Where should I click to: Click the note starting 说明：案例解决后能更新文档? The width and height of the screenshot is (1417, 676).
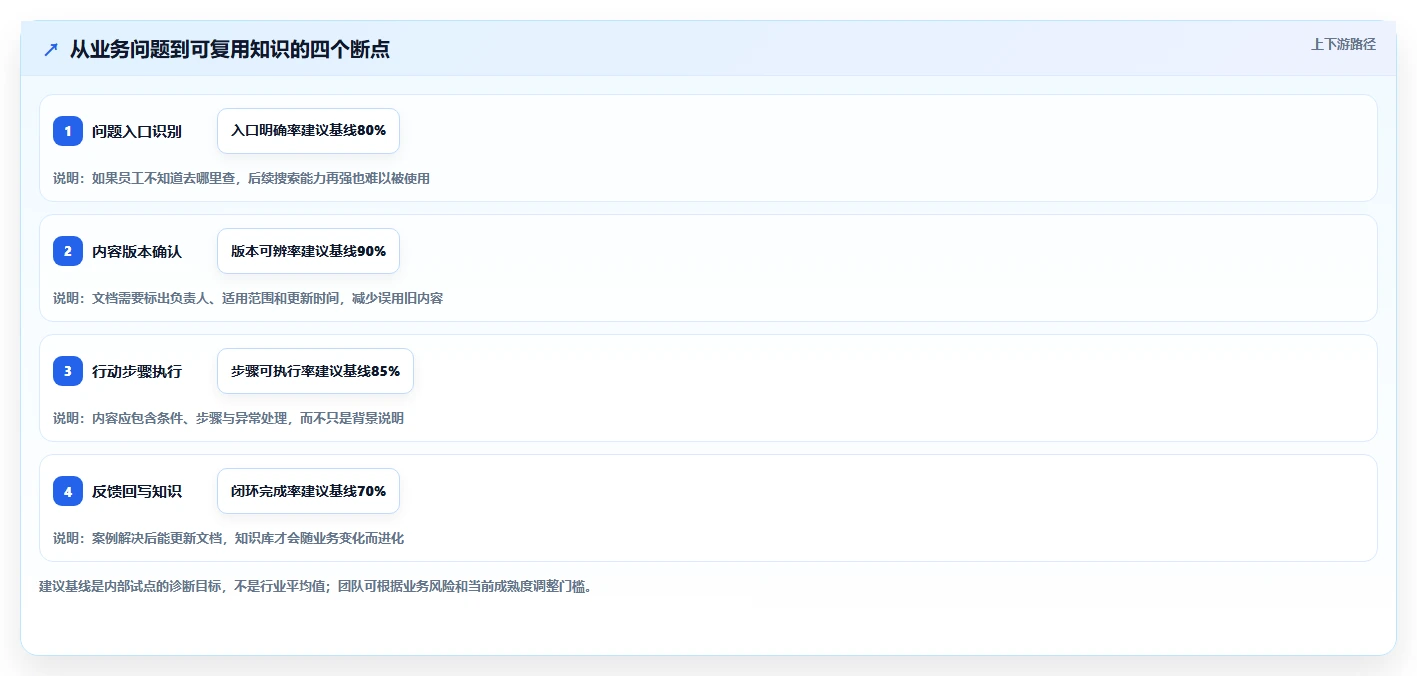[228, 538]
